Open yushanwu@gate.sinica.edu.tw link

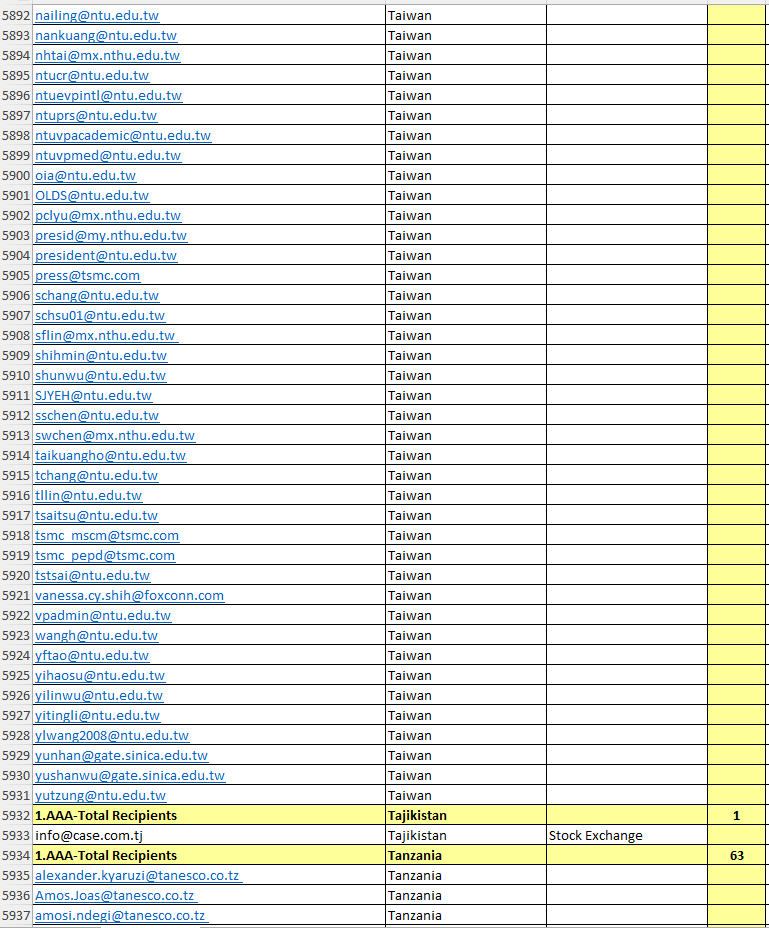click(130, 776)
